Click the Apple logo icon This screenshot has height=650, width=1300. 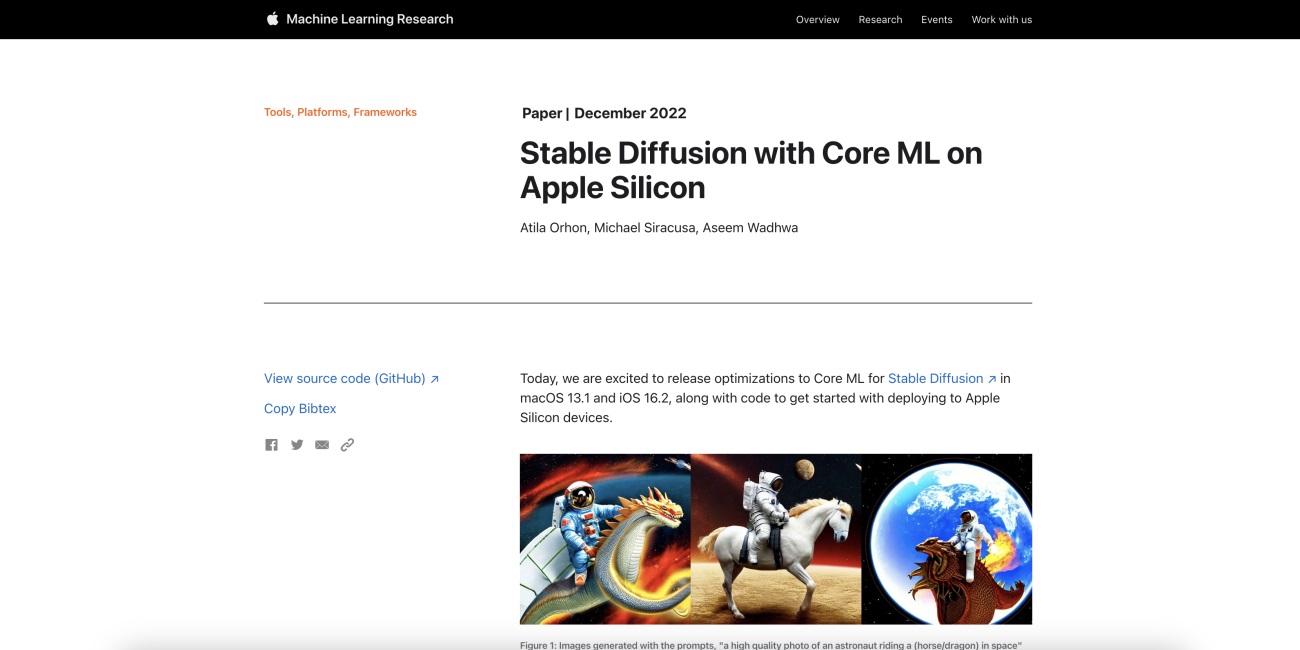272,19
